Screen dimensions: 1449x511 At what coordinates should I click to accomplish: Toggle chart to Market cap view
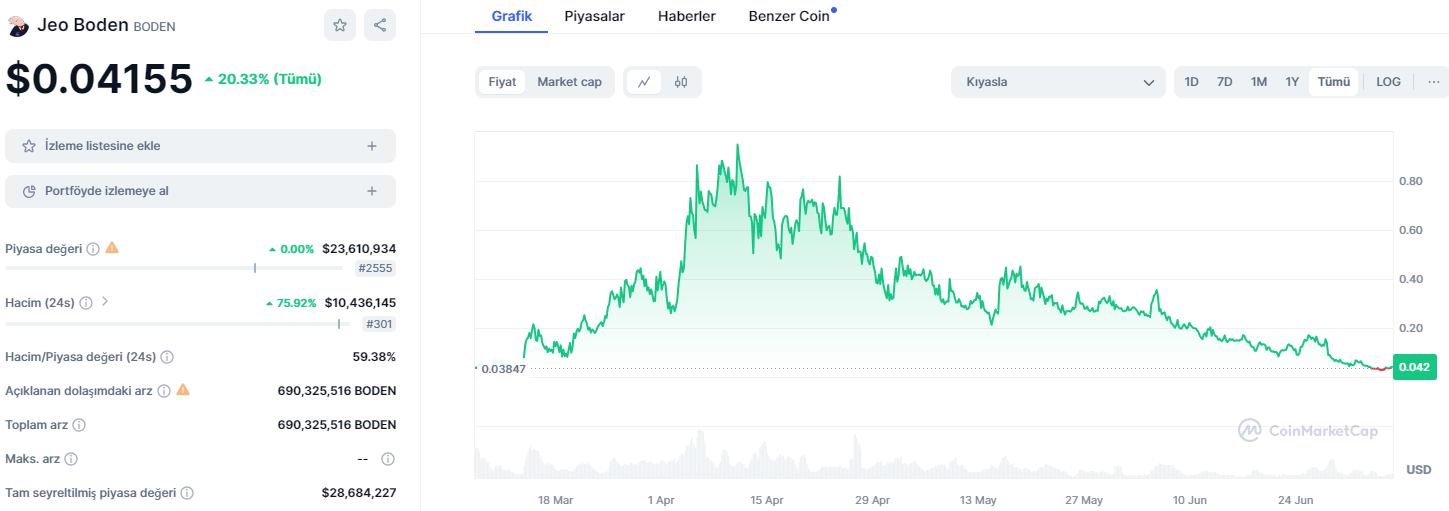click(x=569, y=82)
